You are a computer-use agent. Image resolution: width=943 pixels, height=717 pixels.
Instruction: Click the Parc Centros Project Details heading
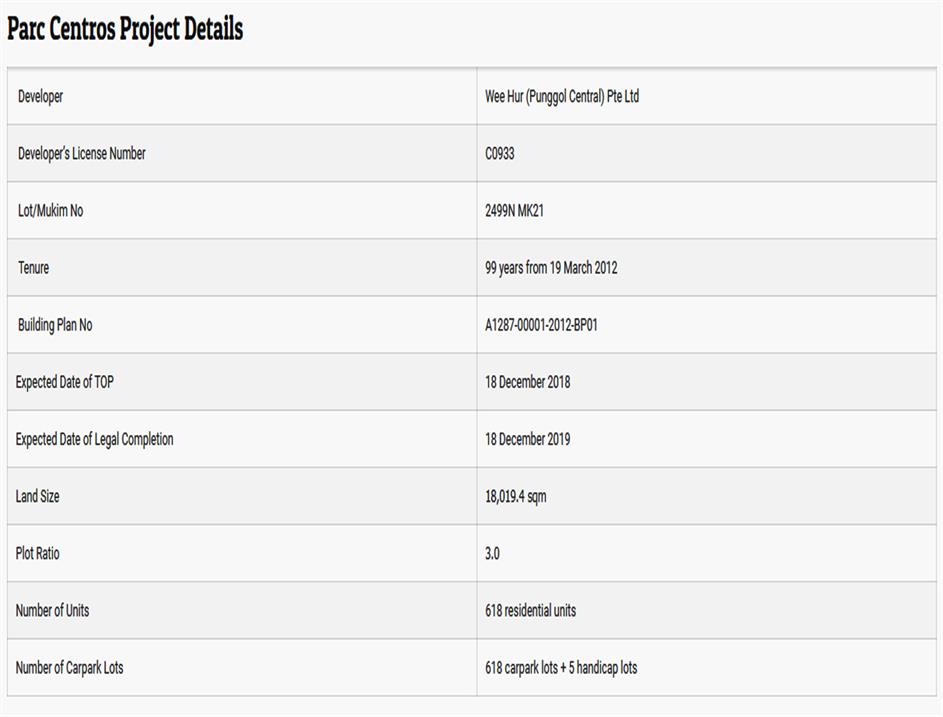125,29
